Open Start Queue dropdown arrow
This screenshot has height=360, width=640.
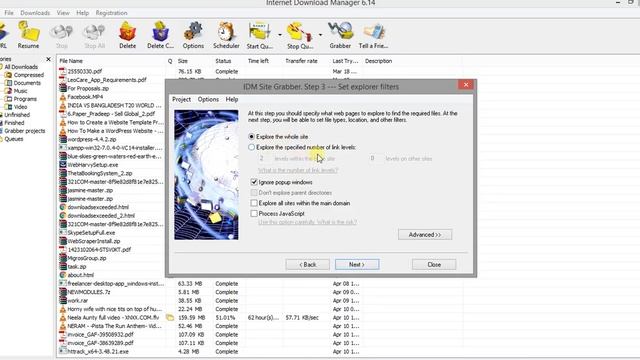280,35
